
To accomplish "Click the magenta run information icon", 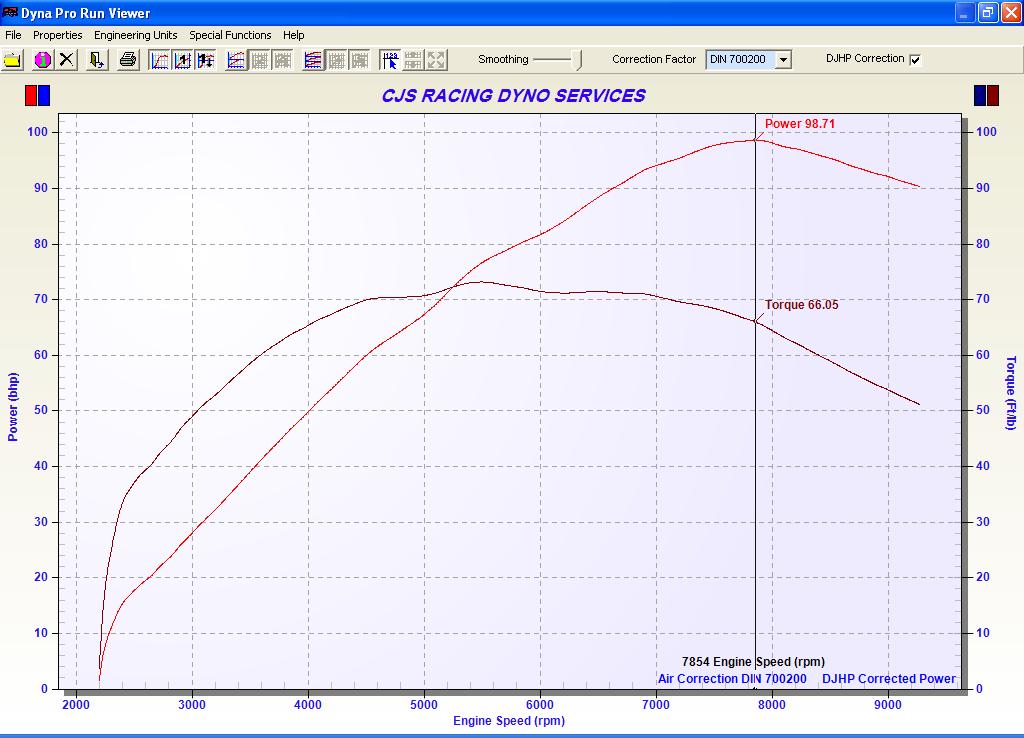I will click(x=42, y=60).
